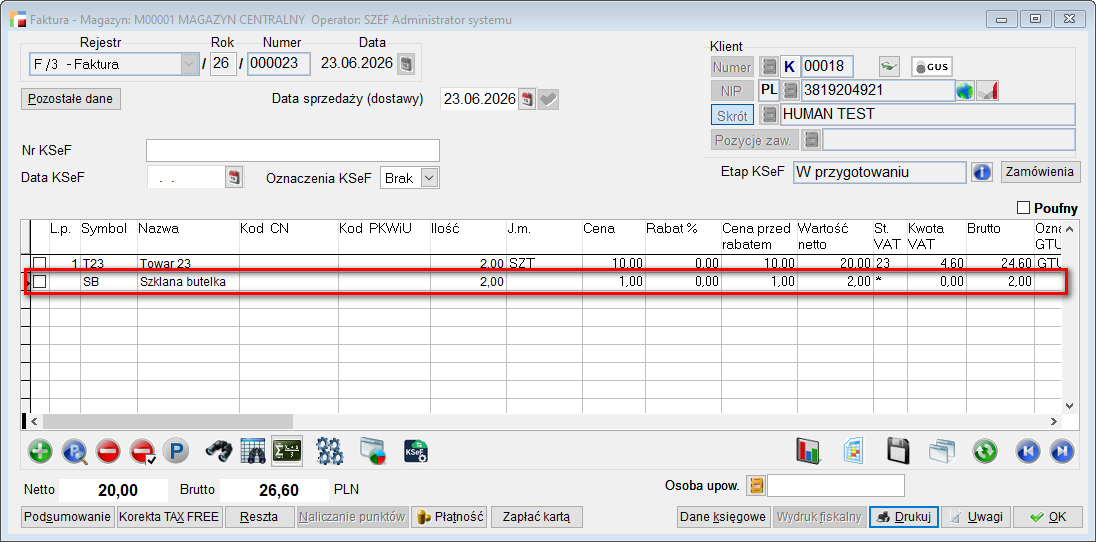Click the Zapłać kartą button
The height and width of the screenshot is (542, 1096).
pyautogui.click(x=537, y=518)
